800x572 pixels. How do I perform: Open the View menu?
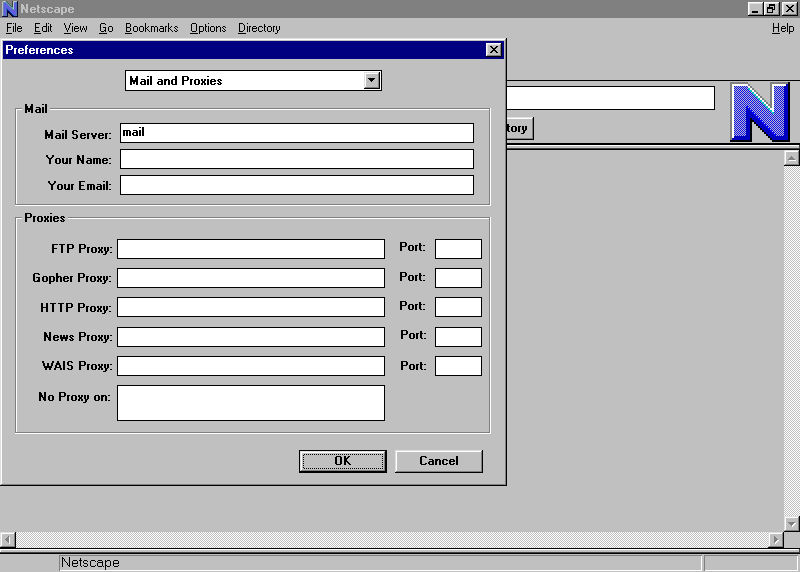click(75, 28)
